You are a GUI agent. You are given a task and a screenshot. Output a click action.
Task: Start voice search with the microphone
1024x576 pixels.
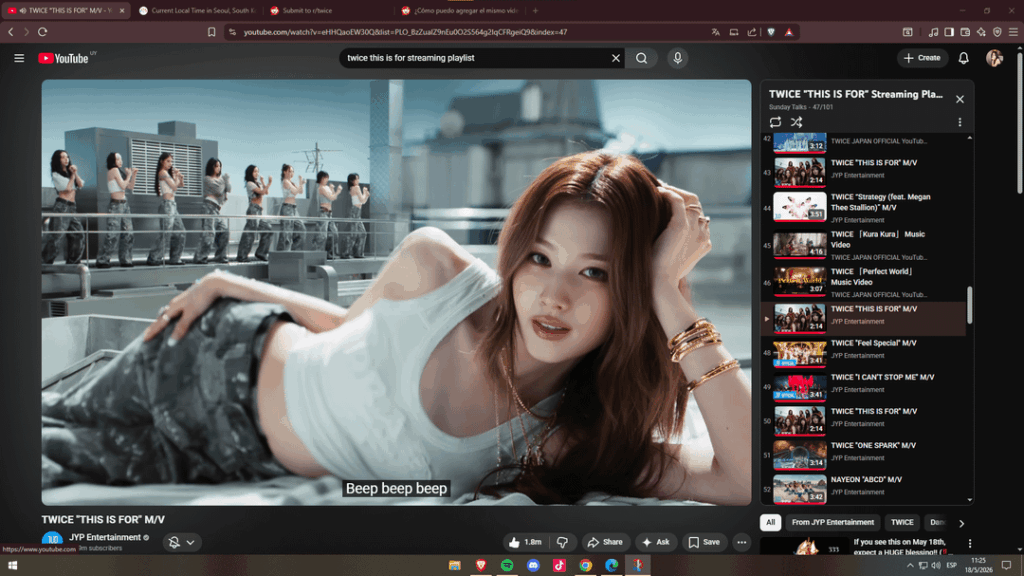[x=677, y=58]
